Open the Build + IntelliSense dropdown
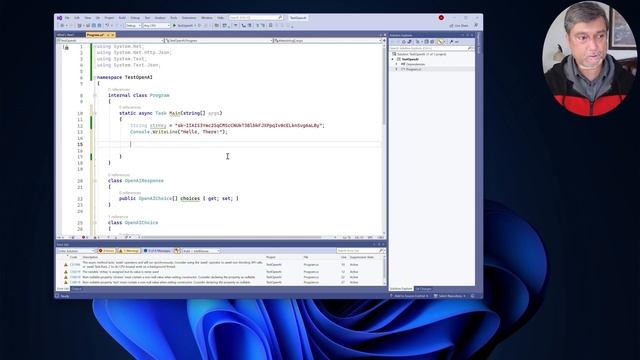This screenshot has height=360, width=640. pos(201,251)
